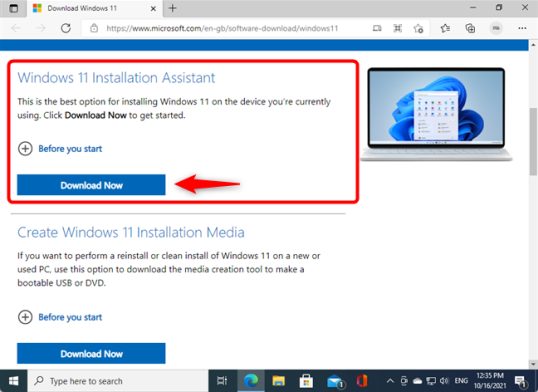
Task: Click the scrollbar down arrow
Action: [534, 364]
